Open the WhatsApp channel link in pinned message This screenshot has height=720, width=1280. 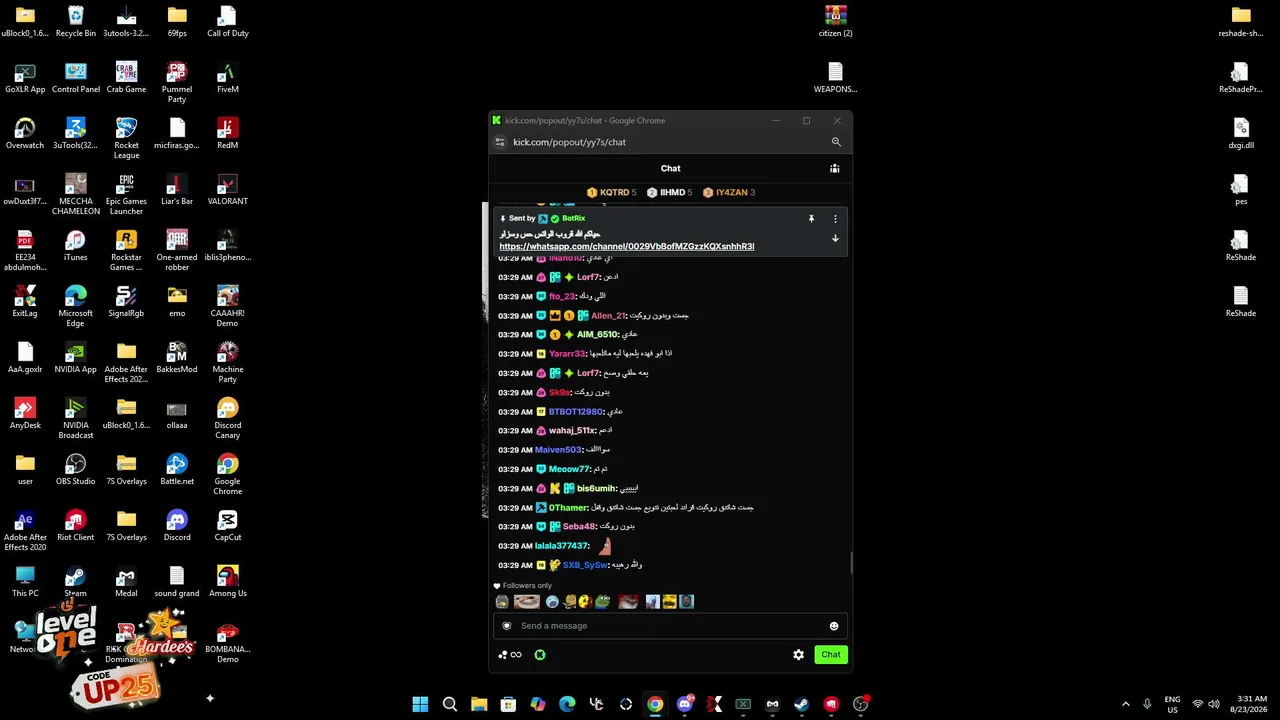coord(626,246)
